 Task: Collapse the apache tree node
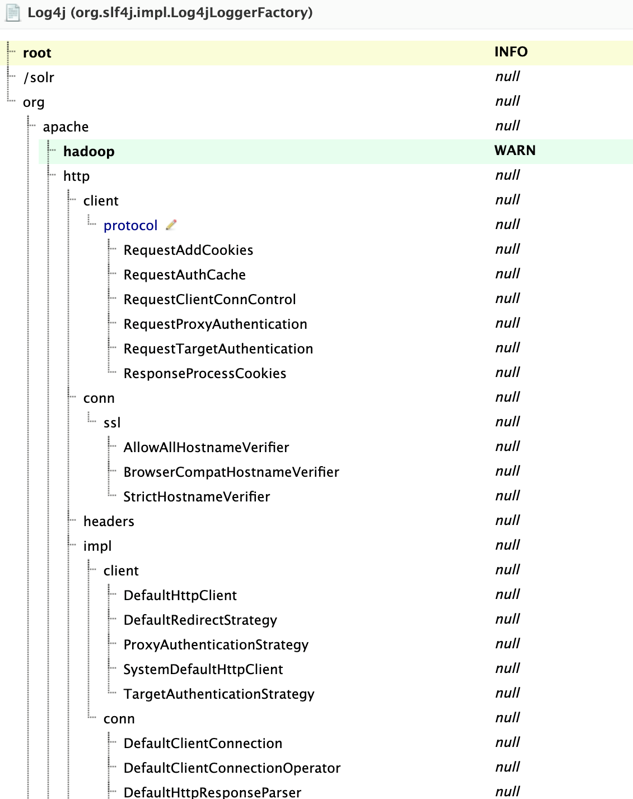click(66, 126)
